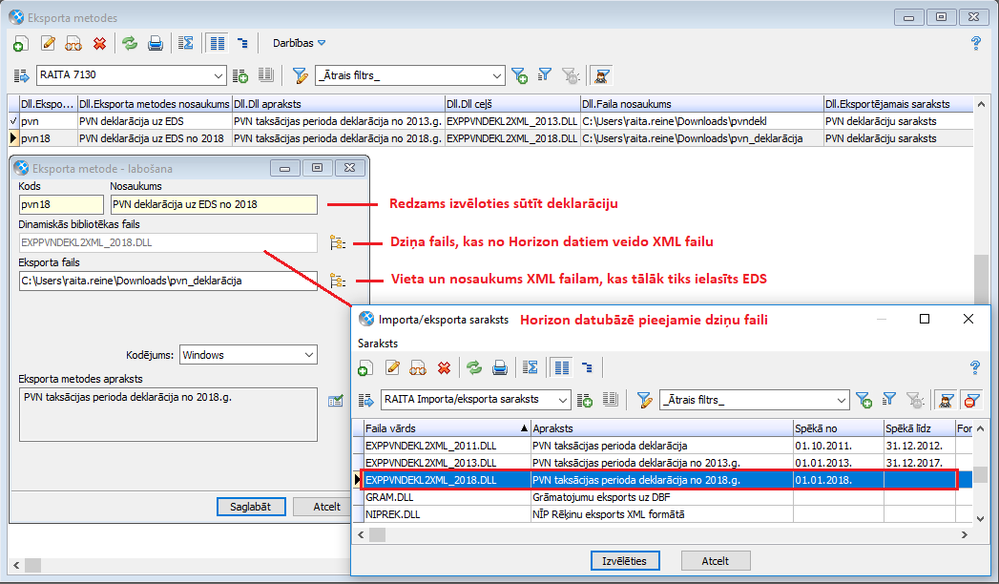Click the red delete X in Eksporta metodes toolbar

click(x=99, y=43)
